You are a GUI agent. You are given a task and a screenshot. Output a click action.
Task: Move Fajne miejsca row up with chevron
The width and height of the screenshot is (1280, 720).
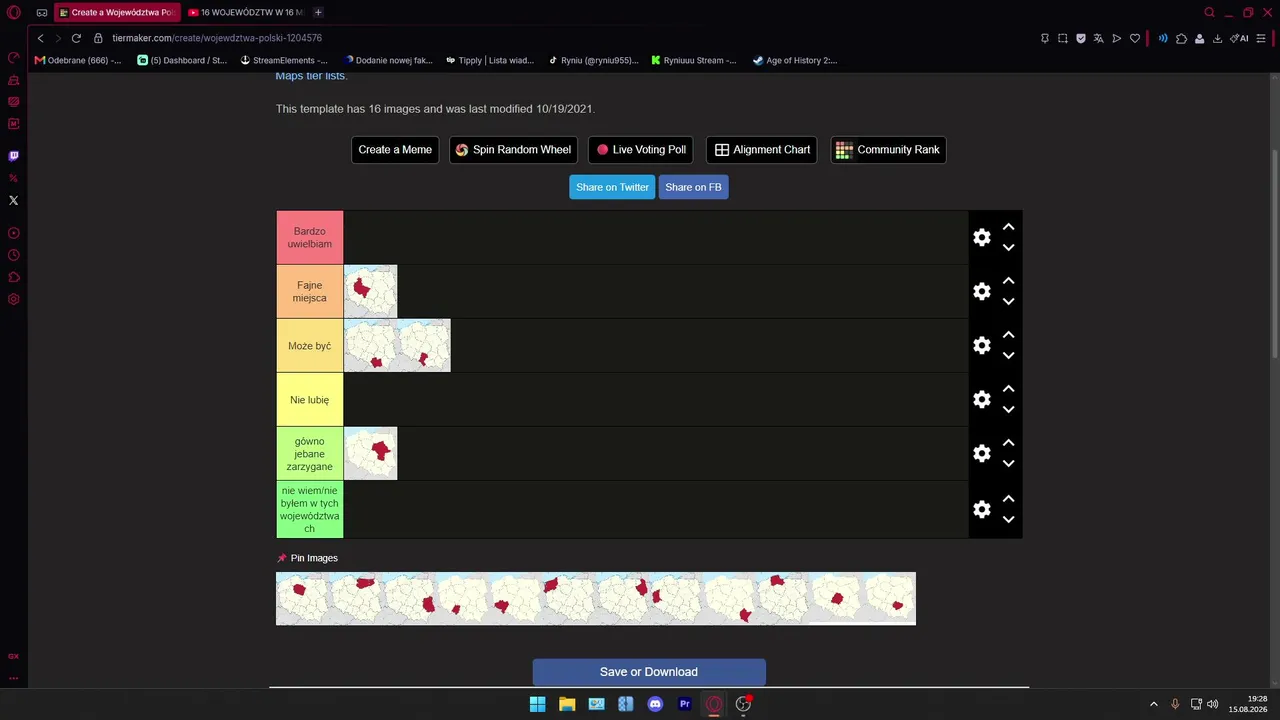[x=1008, y=281]
